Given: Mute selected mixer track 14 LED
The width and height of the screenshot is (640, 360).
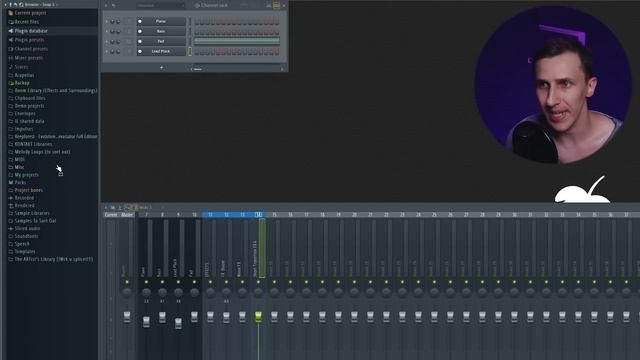Looking at the screenshot, I should [258, 282].
